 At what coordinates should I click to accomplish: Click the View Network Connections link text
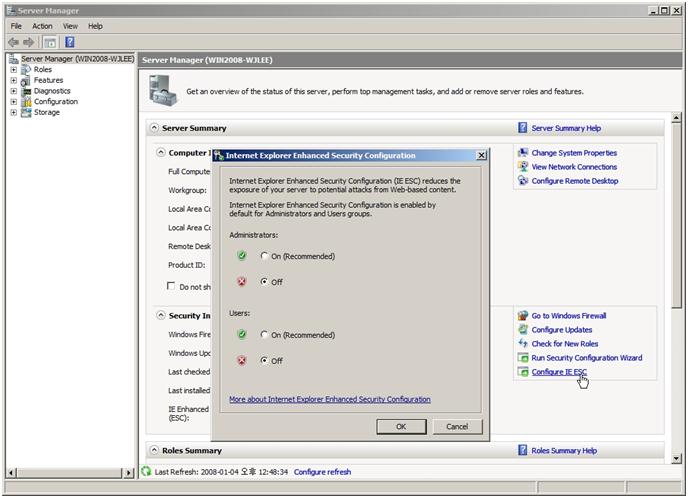pos(574,167)
